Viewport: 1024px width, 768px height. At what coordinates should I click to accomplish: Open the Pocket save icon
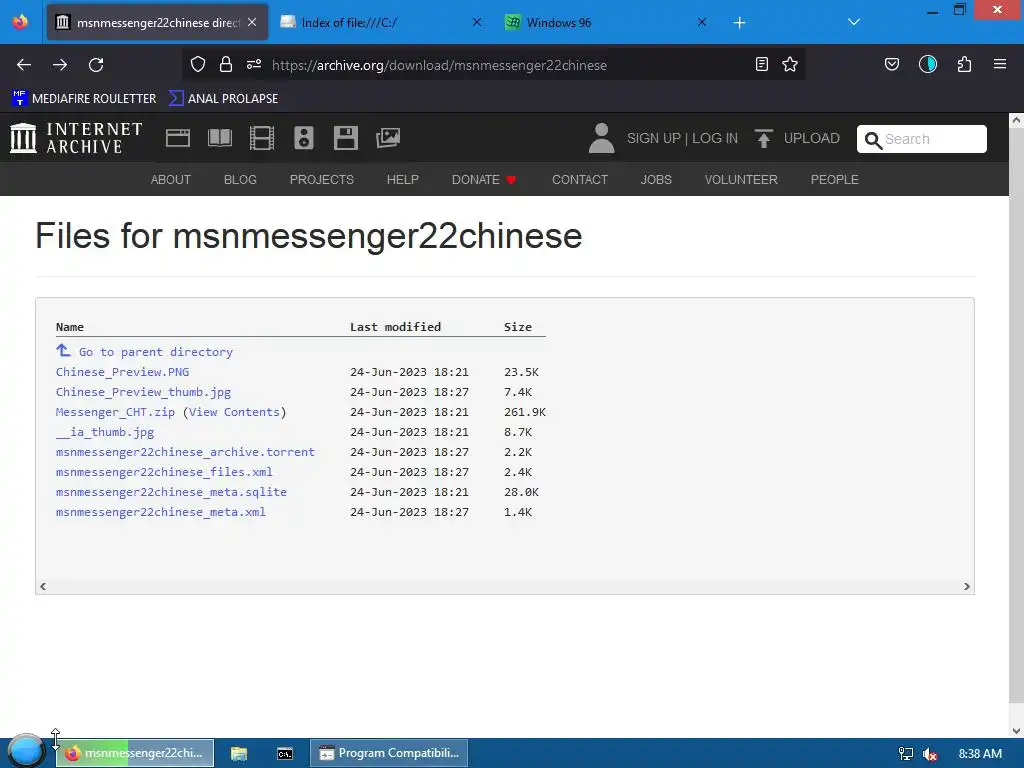coord(892,64)
